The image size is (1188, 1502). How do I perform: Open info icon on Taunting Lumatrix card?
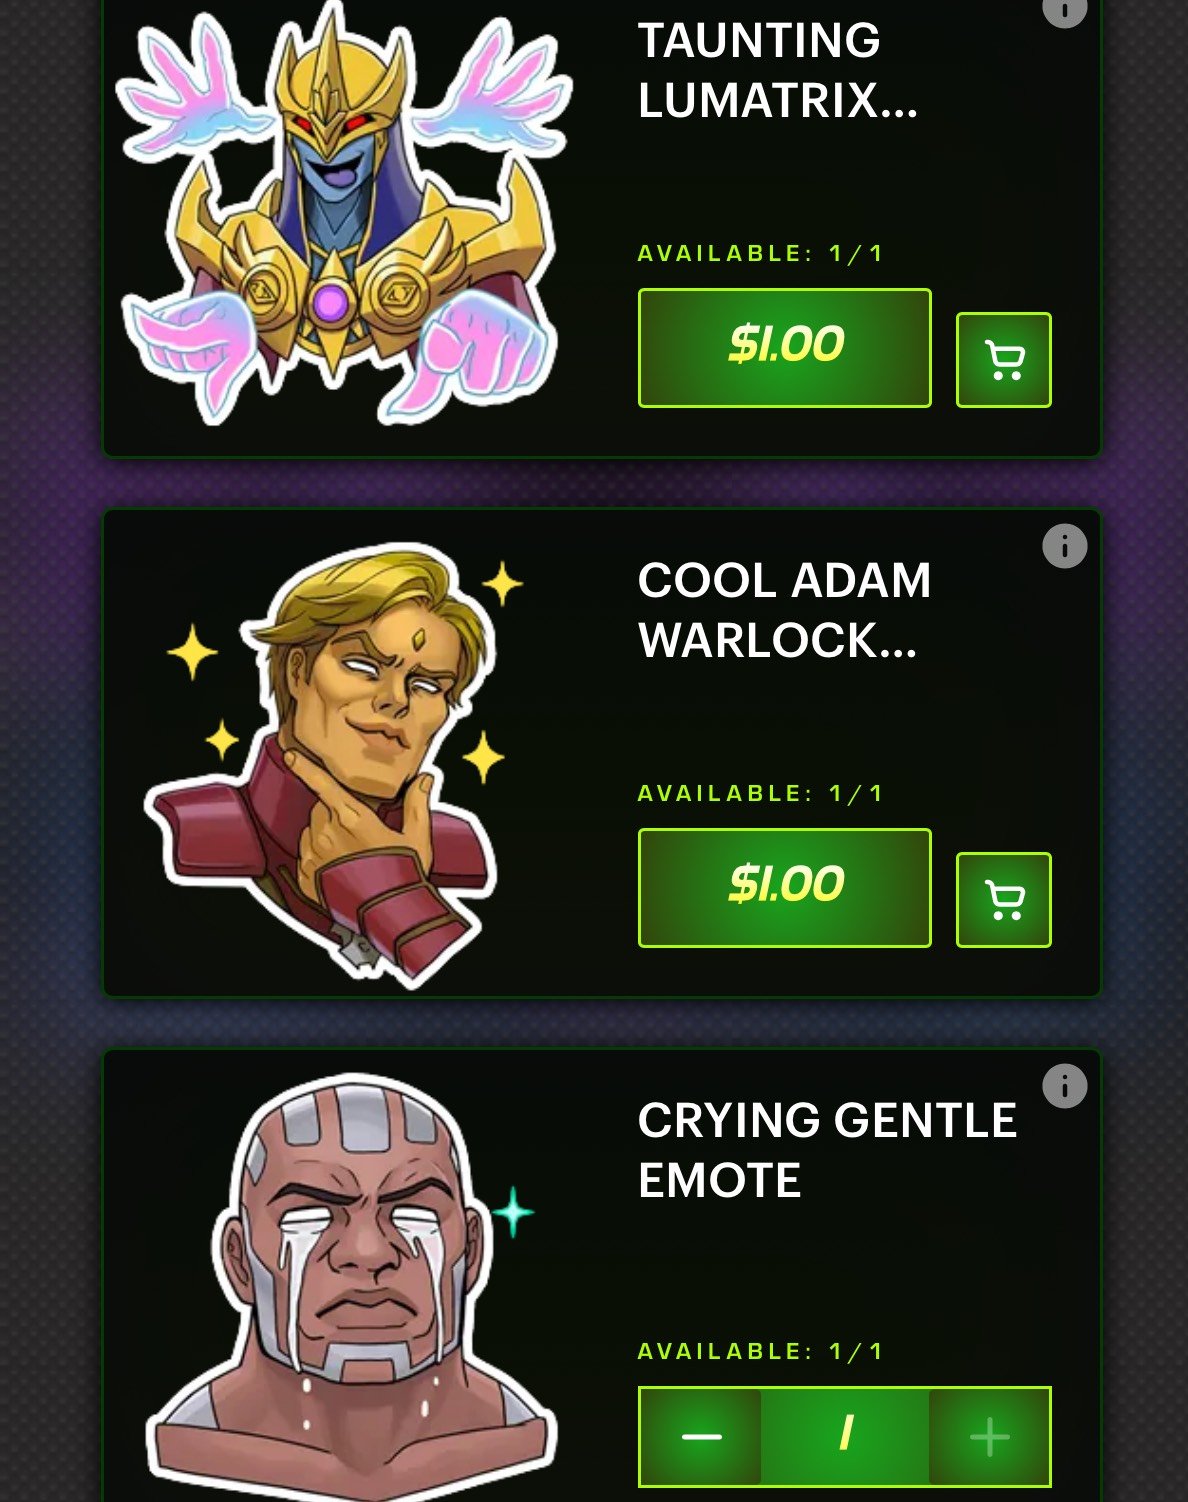coord(1065,9)
